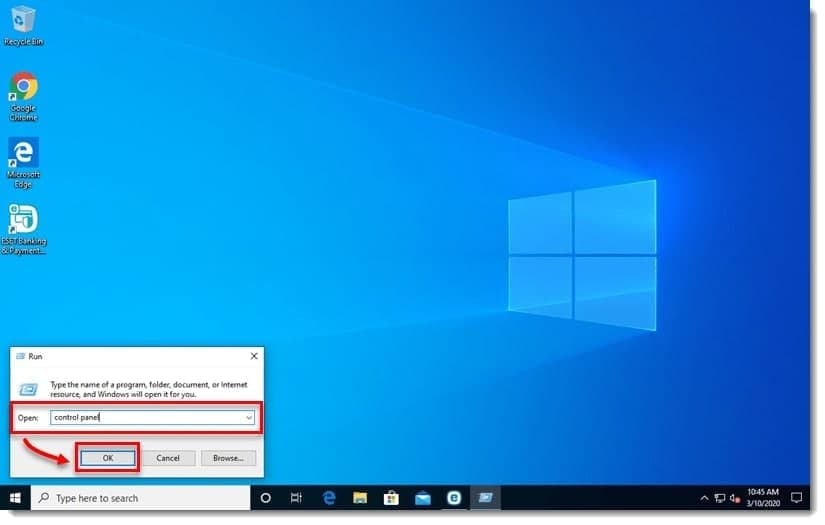Viewport: 825px width, 525px height.
Task: Open Microsoft Store from the taskbar
Action: [391, 497]
